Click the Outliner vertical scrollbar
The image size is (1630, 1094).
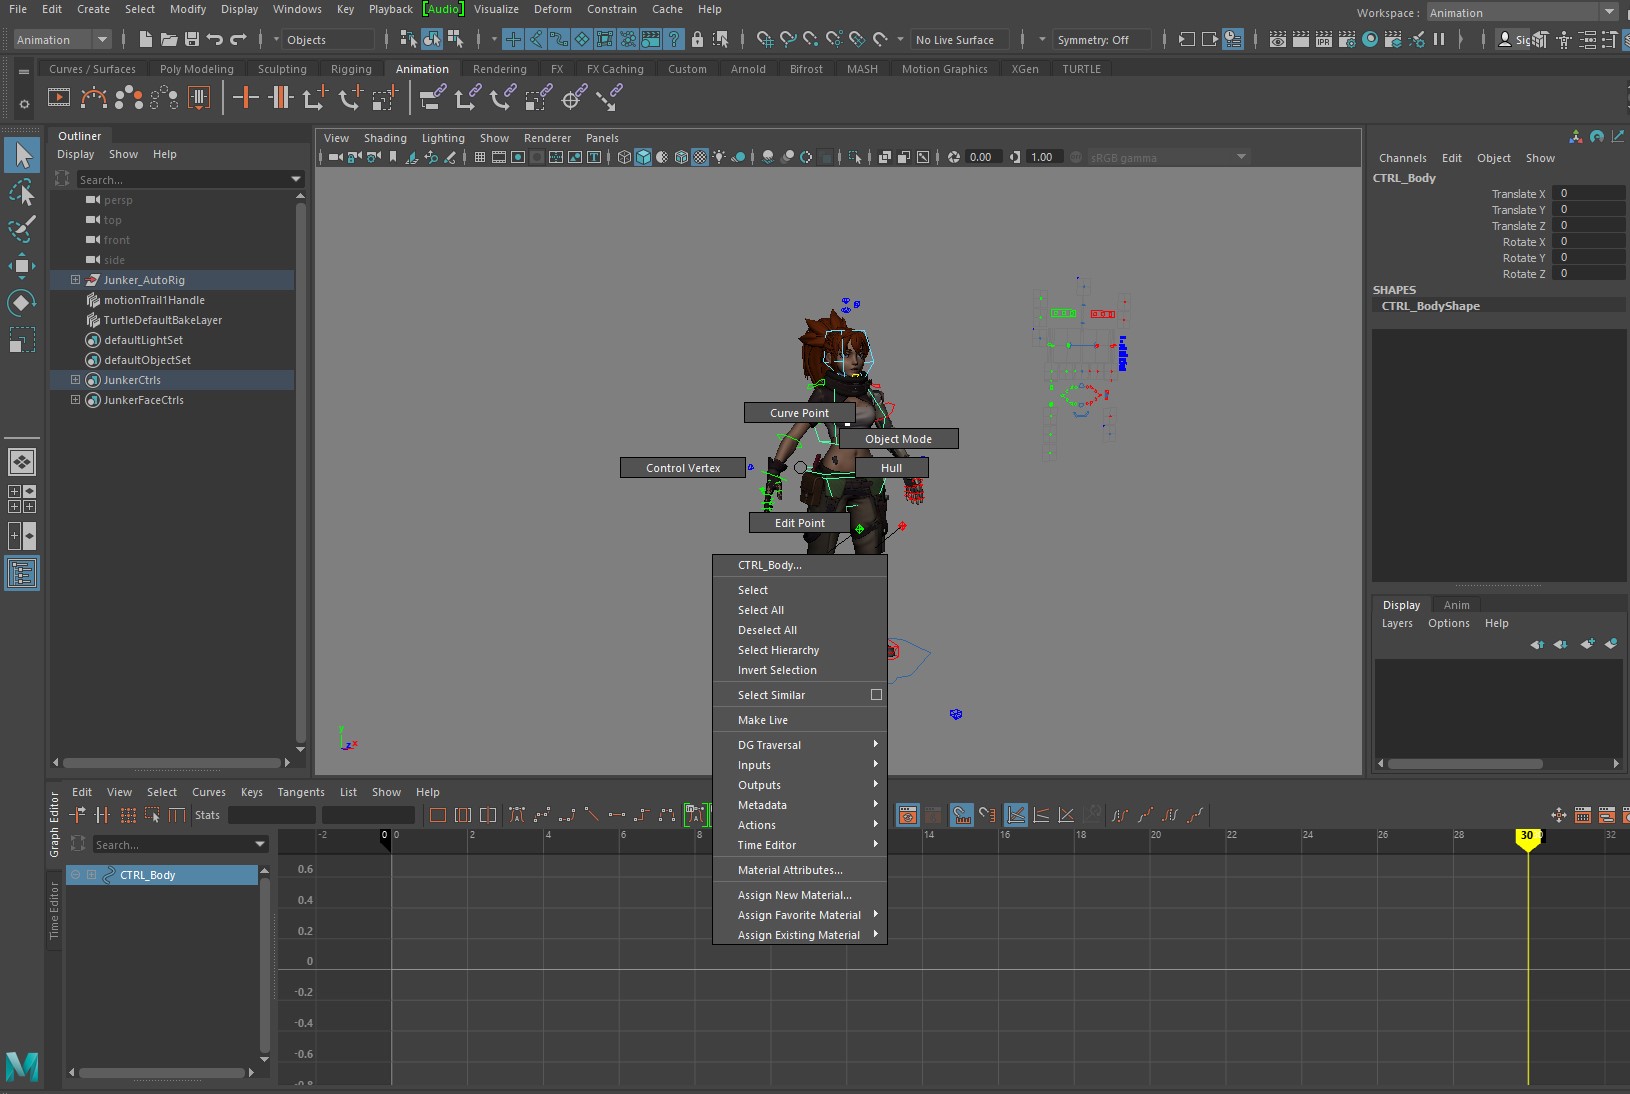coord(300,470)
